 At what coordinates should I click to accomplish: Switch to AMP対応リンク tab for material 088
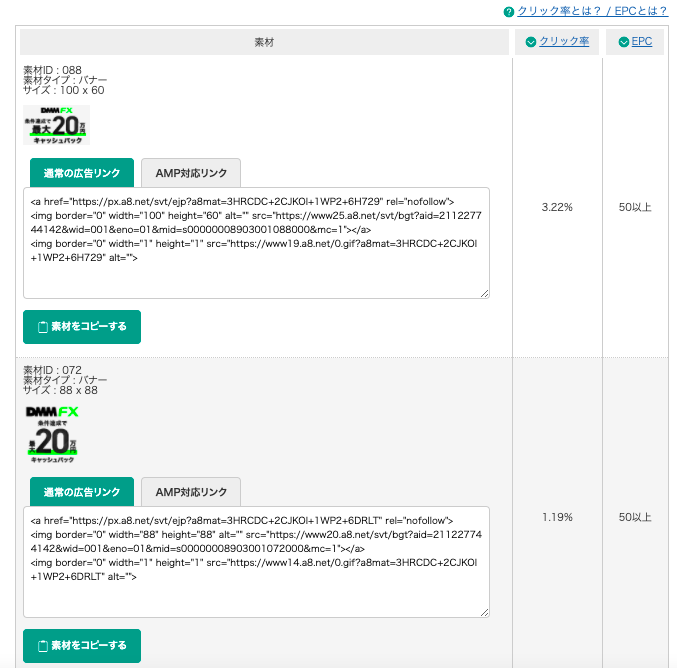coord(191,173)
